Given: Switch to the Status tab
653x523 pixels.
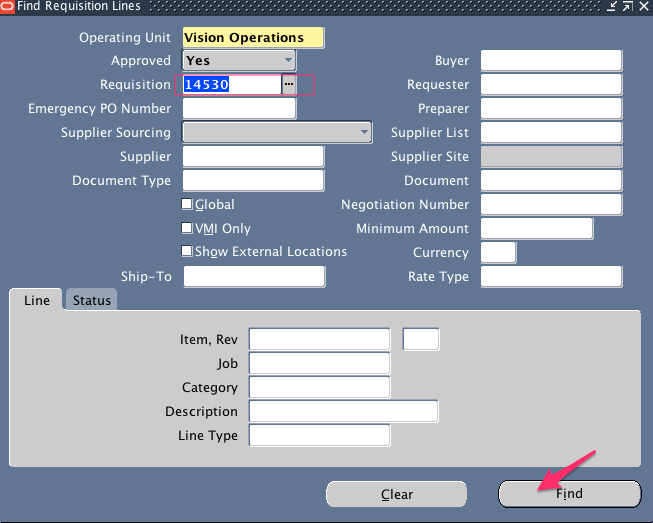Looking at the screenshot, I should point(92,300).
